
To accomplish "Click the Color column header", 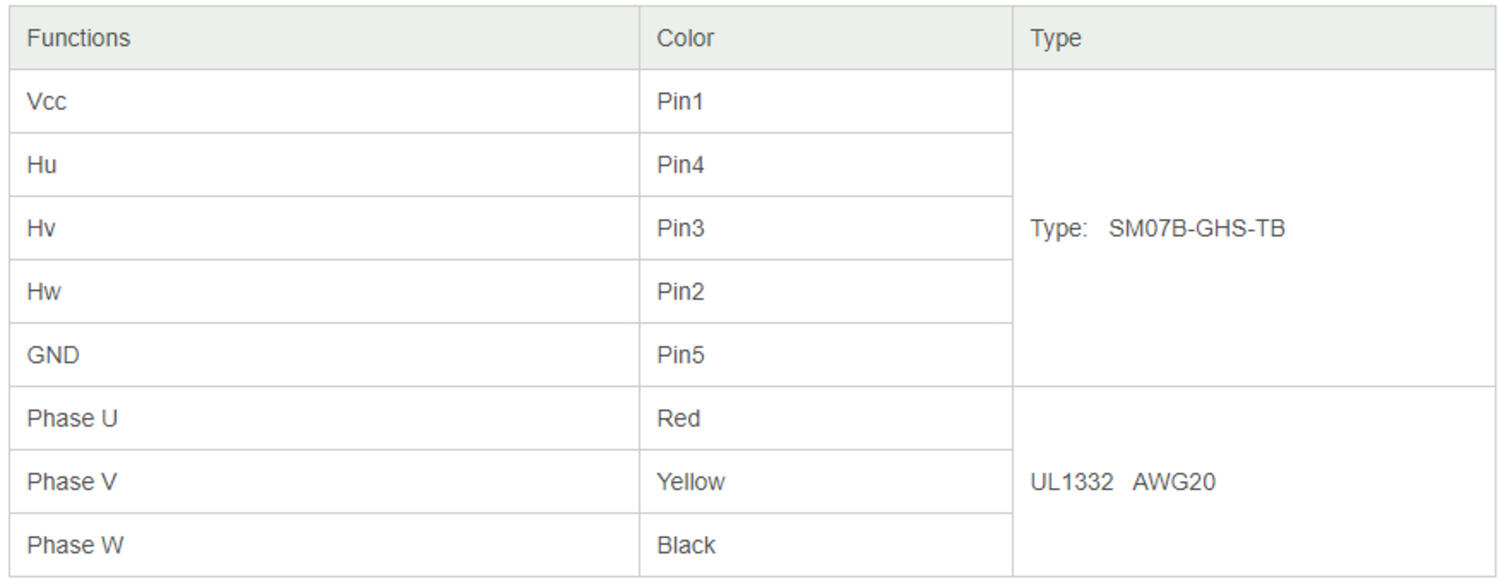I will [x=685, y=38].
